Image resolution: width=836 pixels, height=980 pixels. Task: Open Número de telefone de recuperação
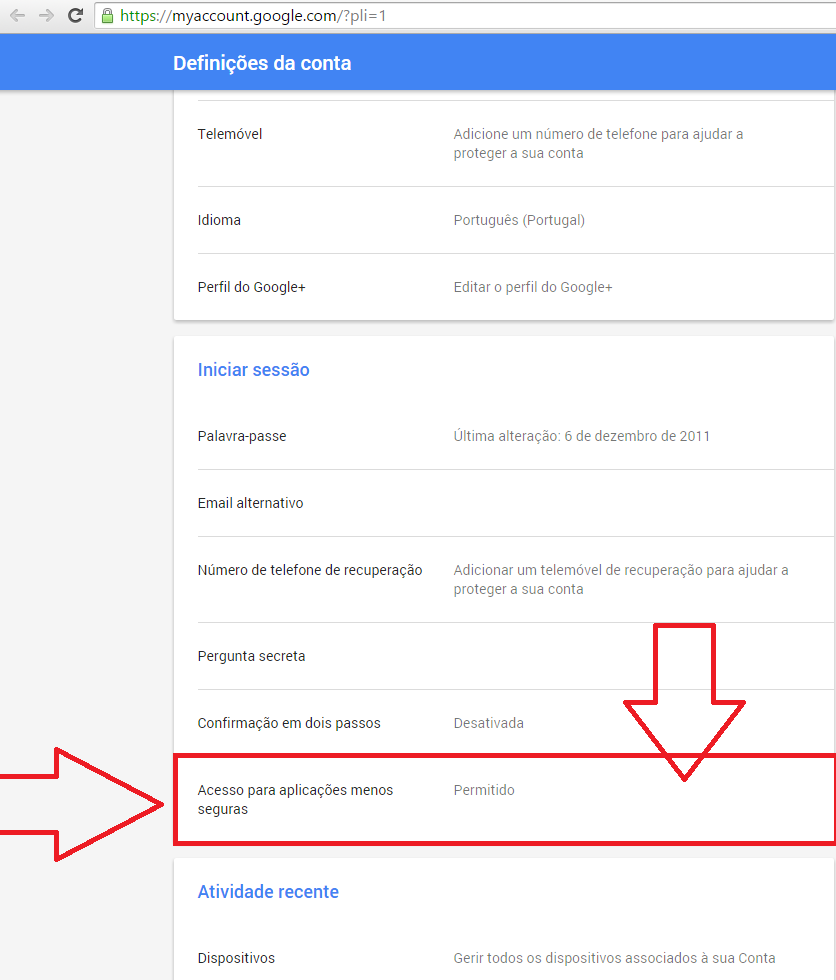click(310, 570)
